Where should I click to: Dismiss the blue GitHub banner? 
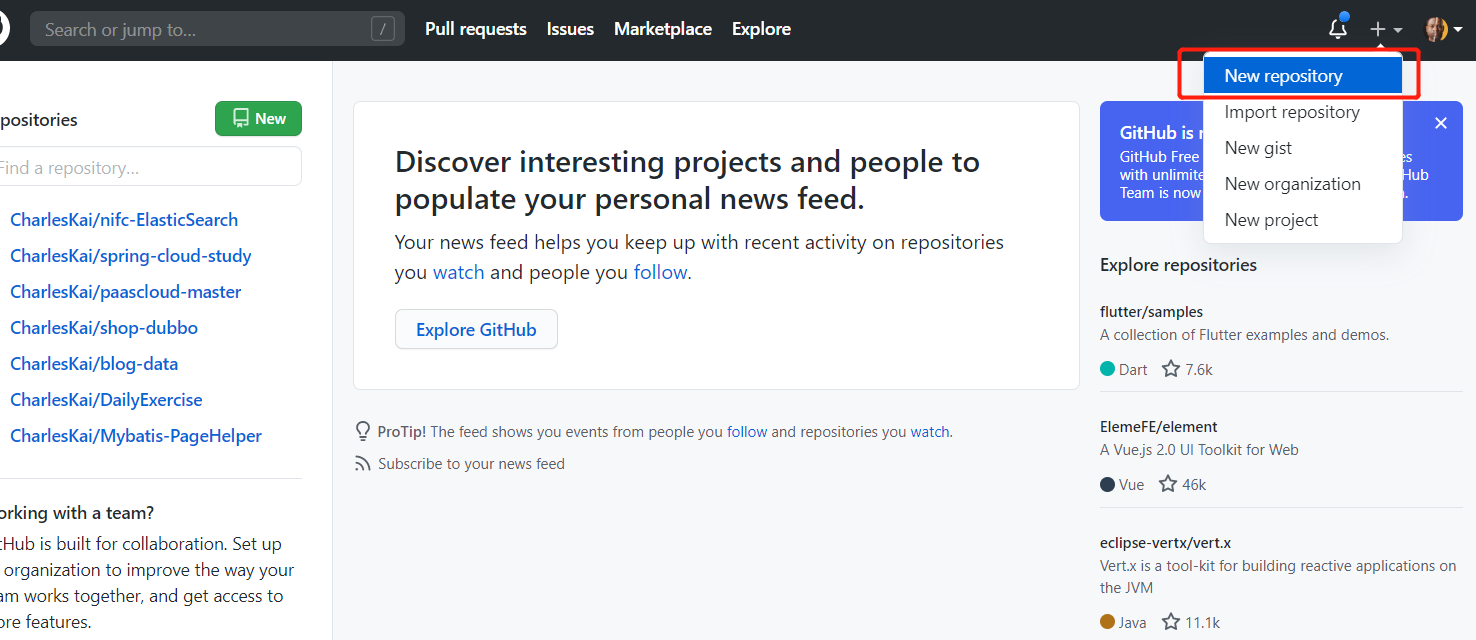[1441, 123]
